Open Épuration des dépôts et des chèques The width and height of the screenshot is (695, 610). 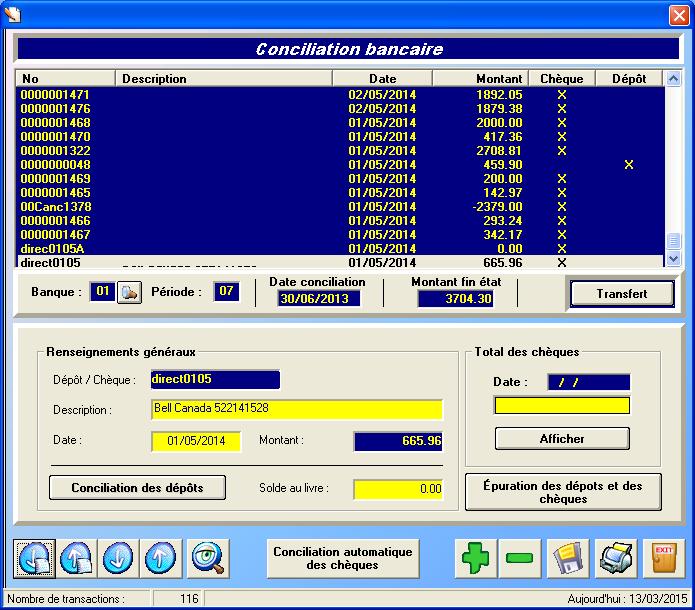tap(563, 492)
